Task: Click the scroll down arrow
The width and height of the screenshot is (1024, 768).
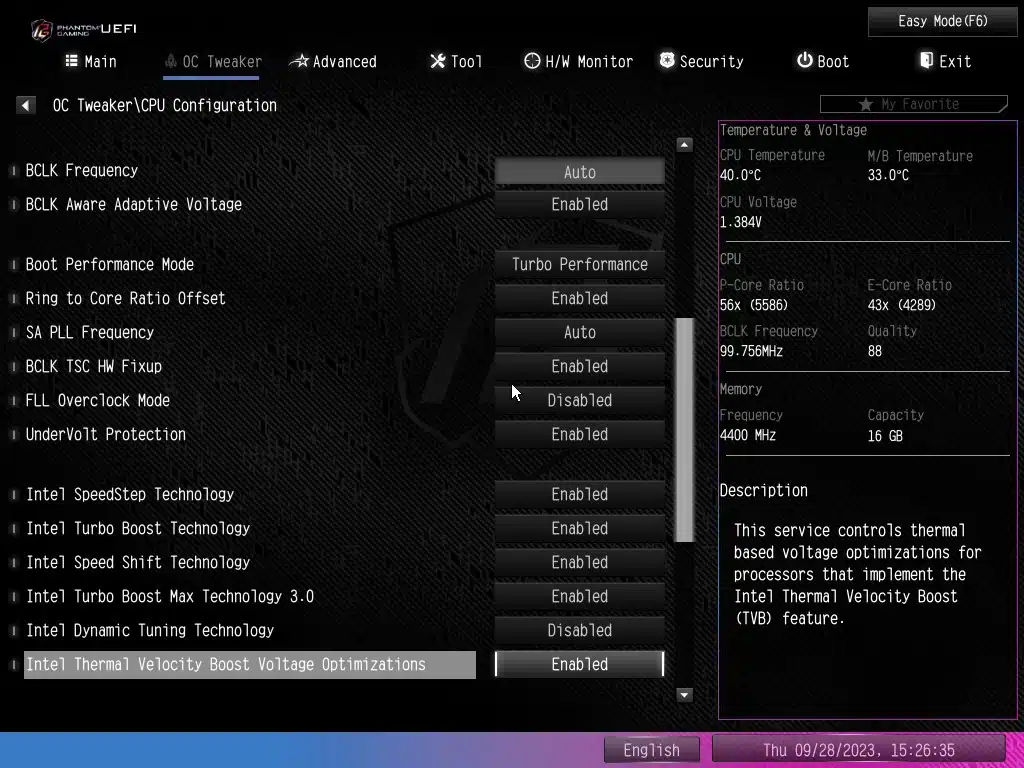Action: click(x=685, y=694)
